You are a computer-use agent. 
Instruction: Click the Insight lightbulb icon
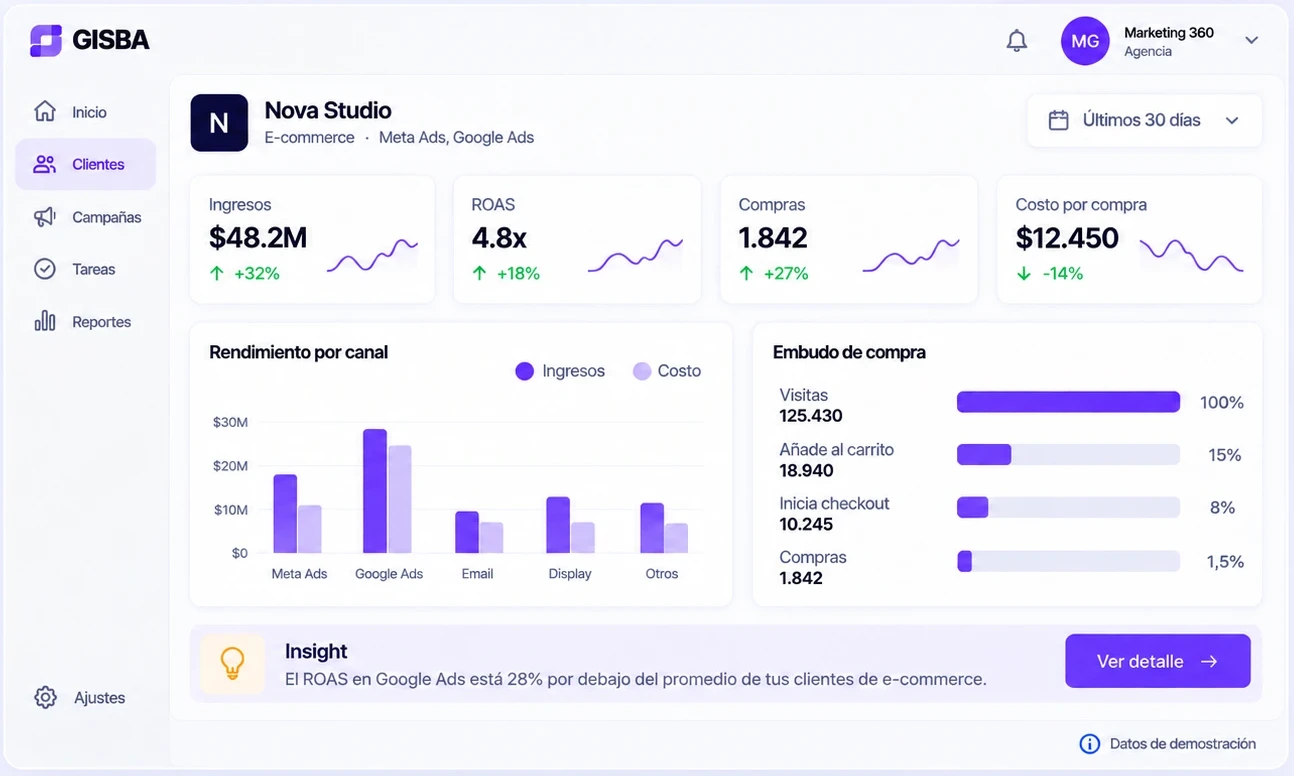[232, 663]
